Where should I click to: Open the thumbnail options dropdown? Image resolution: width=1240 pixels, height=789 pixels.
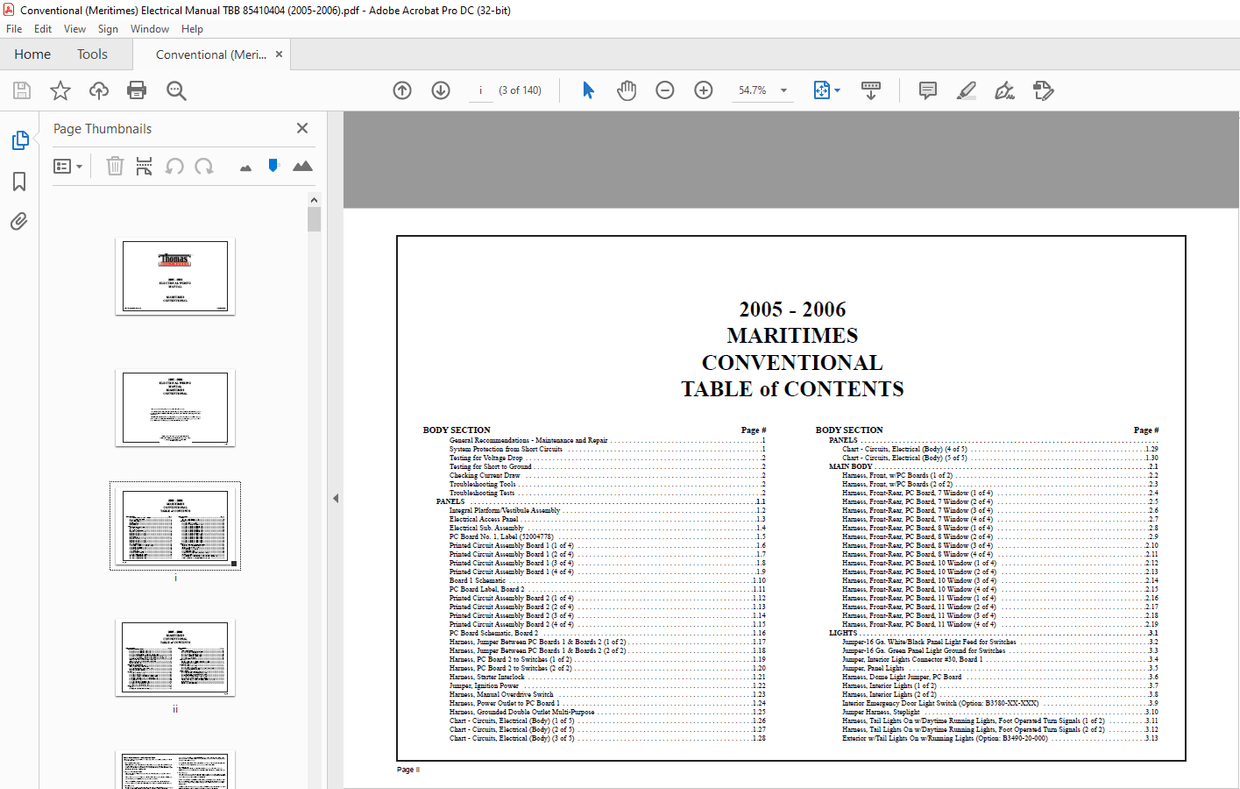pos(68,166)
